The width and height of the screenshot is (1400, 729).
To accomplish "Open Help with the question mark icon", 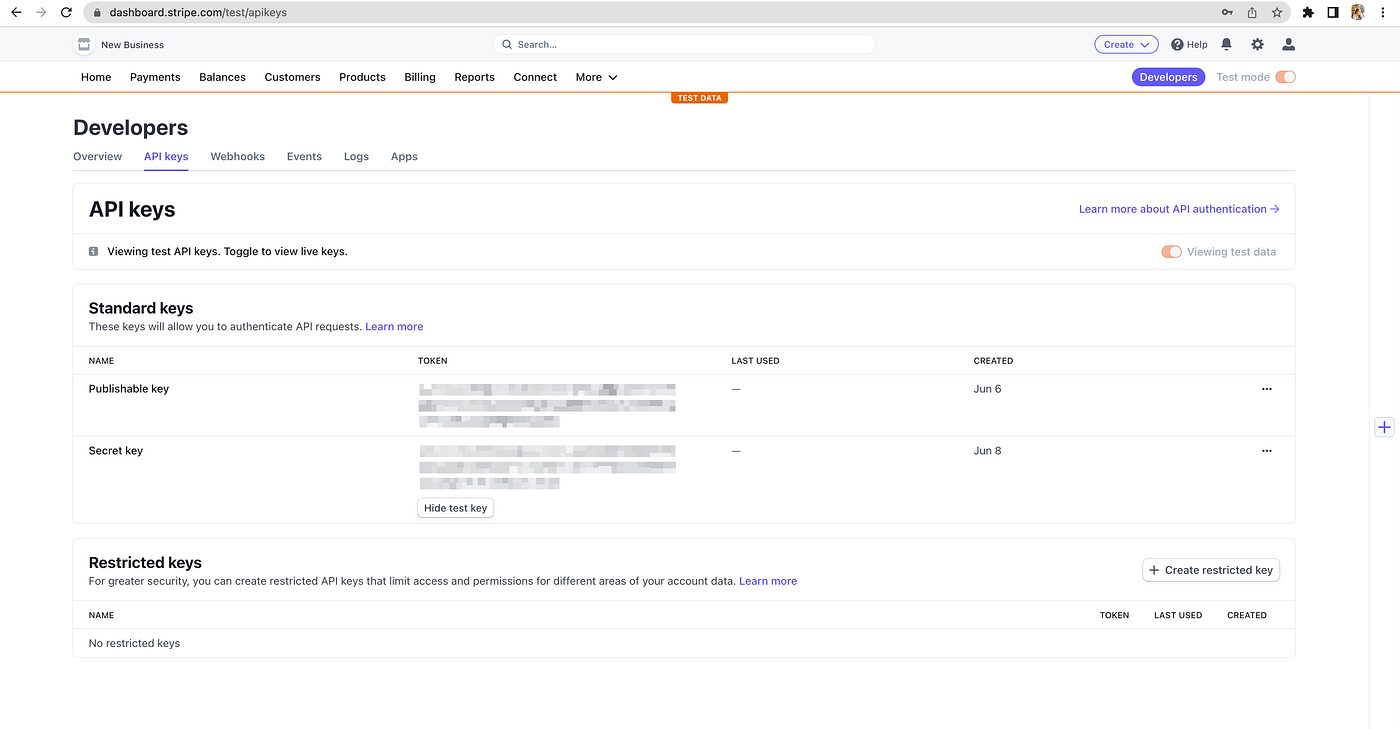I will [1177, 45].
